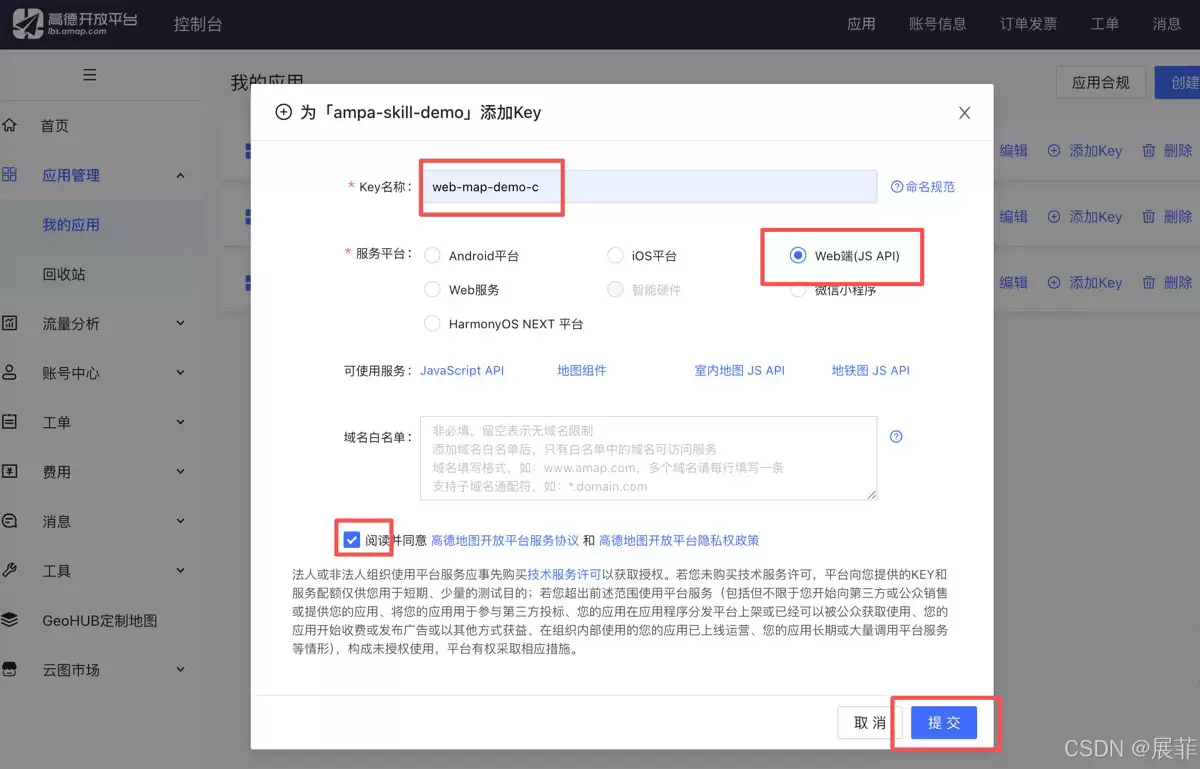The width and height of the screenshot is (1200, 769).
Task: Click the 提交 submit button
Action: coord(943,722)
